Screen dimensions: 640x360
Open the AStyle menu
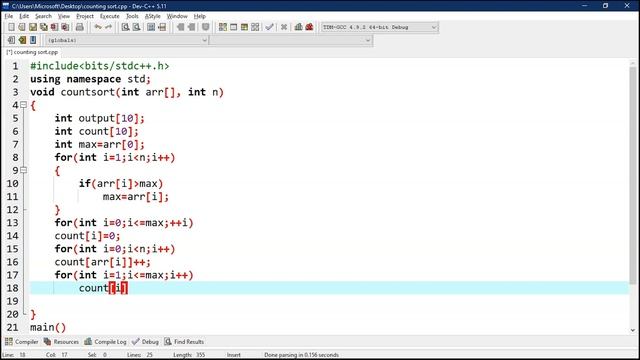[153, 16]
